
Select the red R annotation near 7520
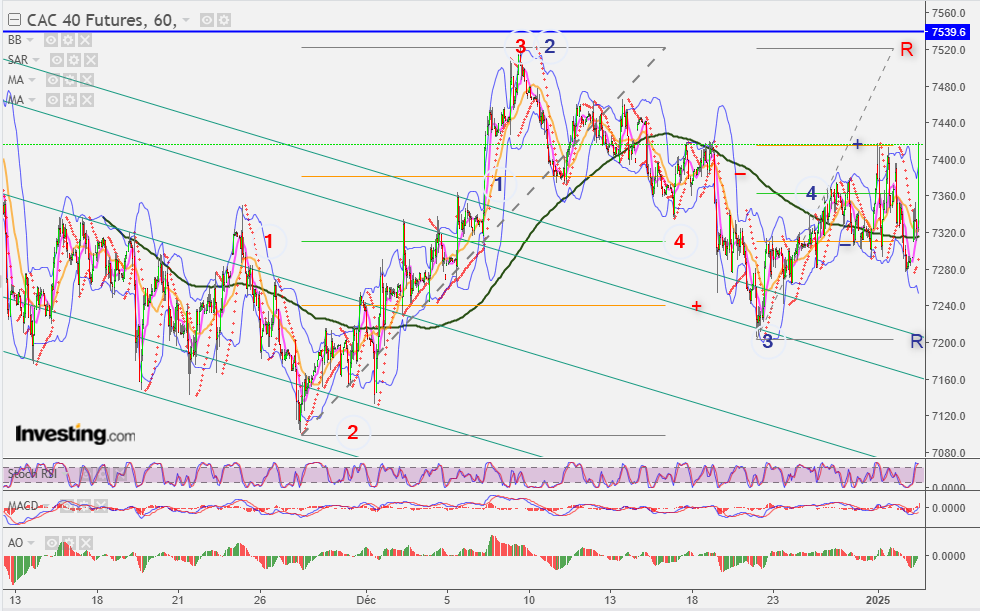(906, 49)
